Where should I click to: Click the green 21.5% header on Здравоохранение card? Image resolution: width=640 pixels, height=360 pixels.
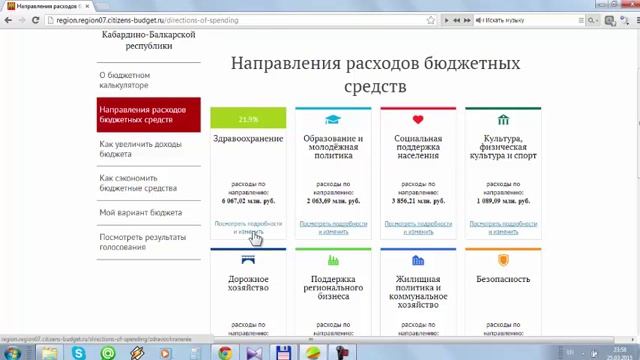pyautogui.click(x=248, y=118)
